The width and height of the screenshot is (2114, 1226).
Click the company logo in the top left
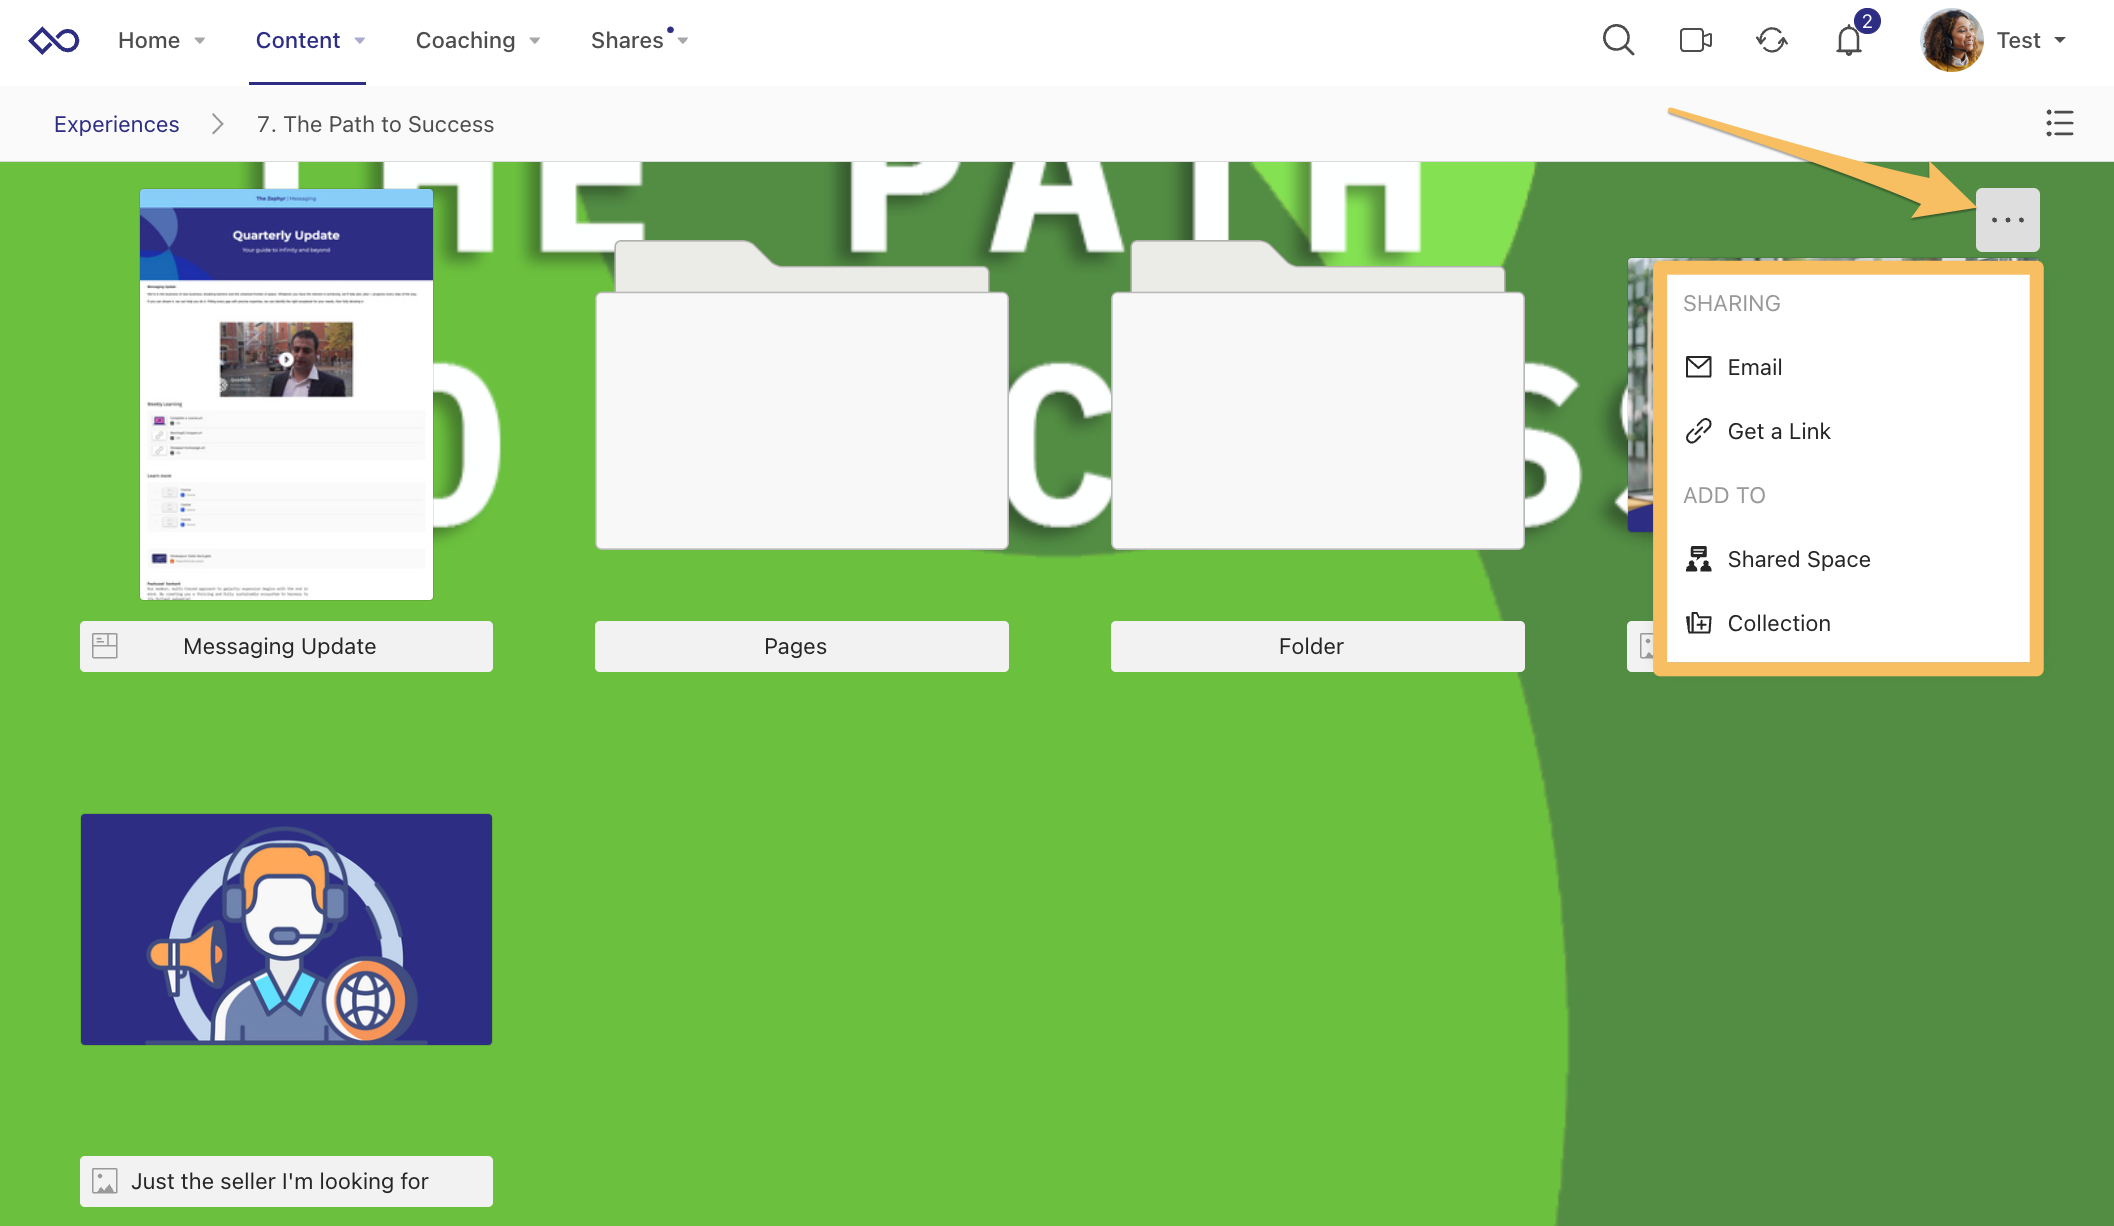coord(54,39)
